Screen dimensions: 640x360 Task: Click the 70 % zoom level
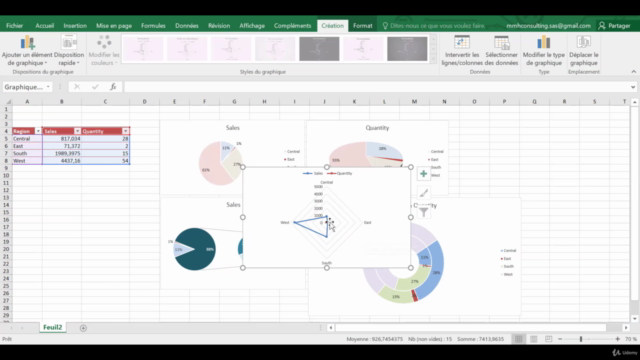click(631, 339)
